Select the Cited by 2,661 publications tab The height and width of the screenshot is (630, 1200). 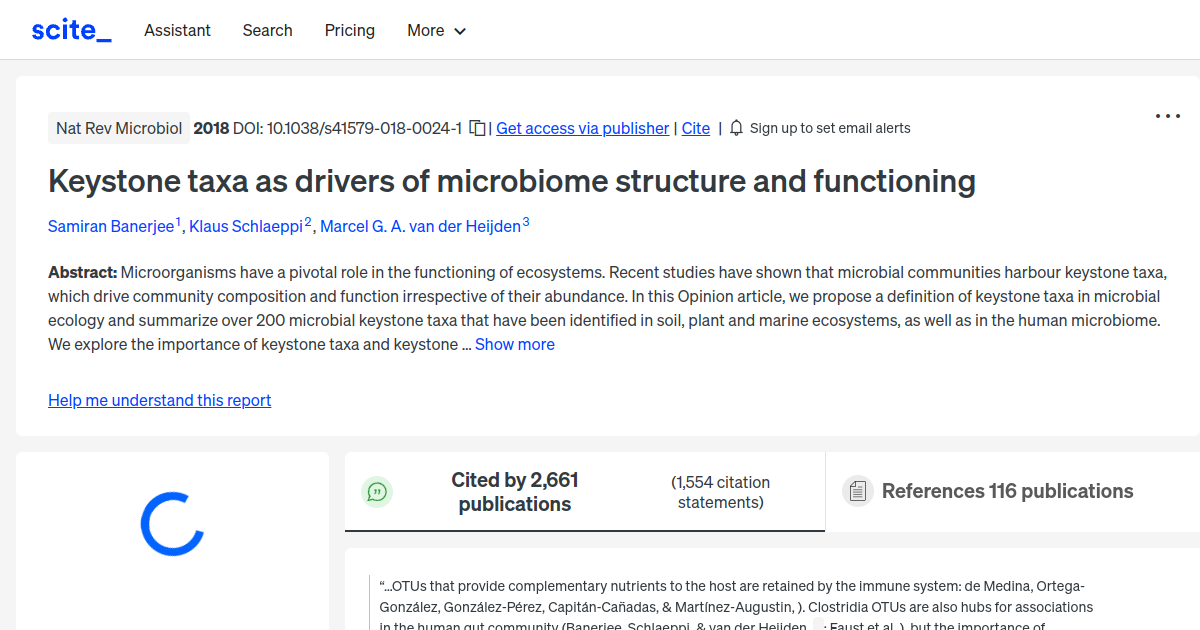click(514, 491)
